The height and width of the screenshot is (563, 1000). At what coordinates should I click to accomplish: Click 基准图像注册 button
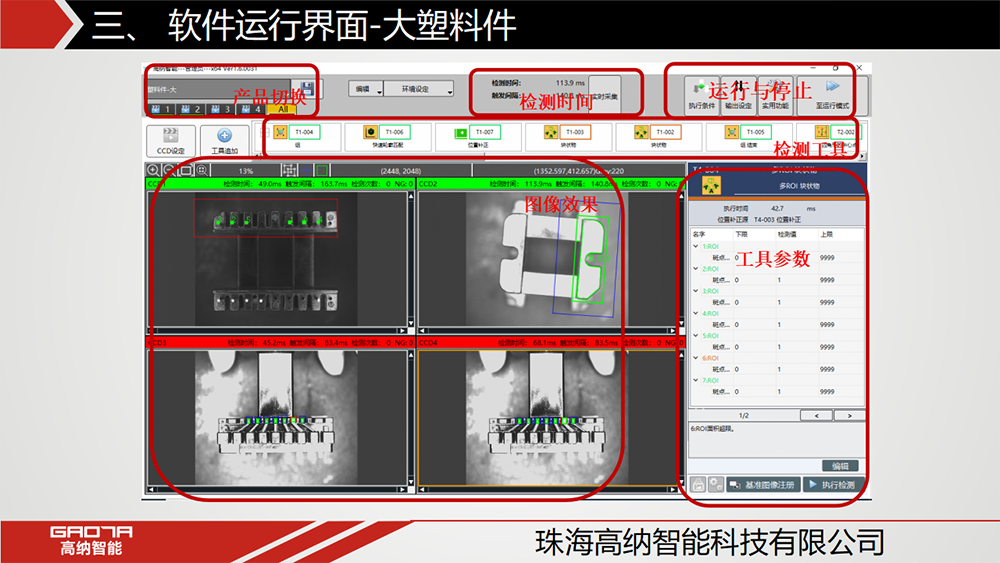[x=763, y=485]
